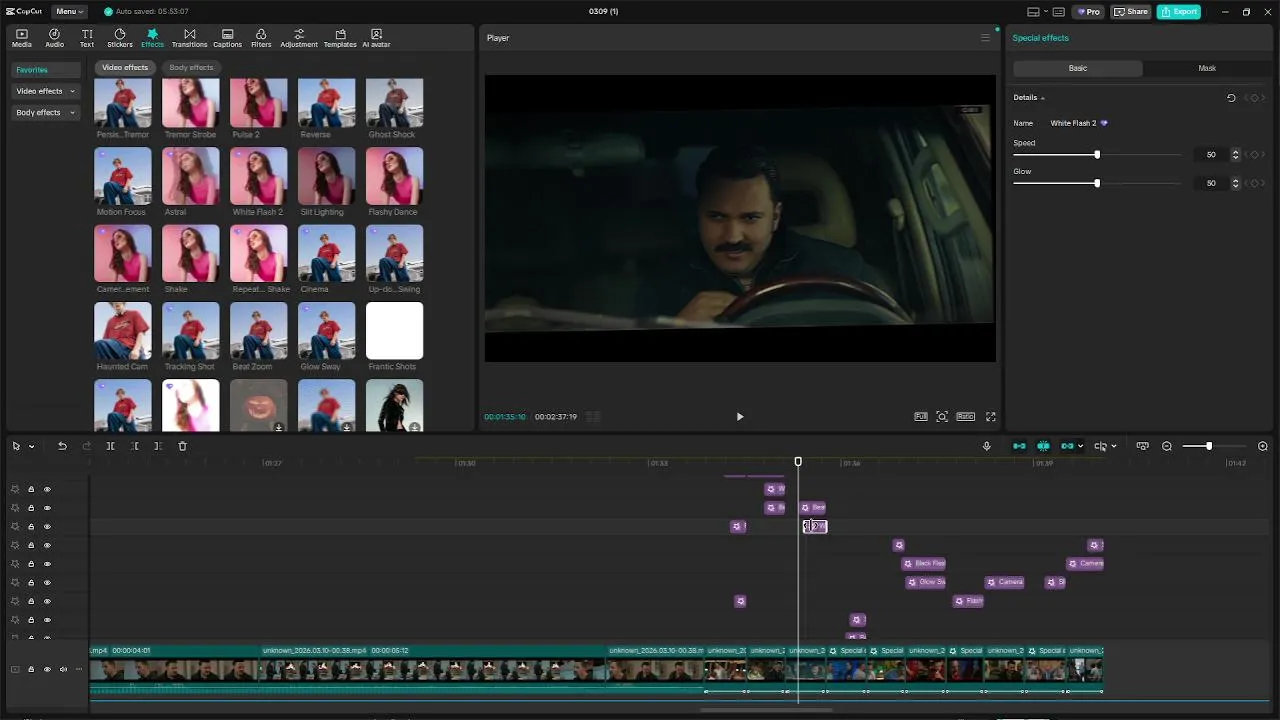1280x720 pixels.
Task: Add a keyframe for Speed
Action: (x=1254, y=155)
